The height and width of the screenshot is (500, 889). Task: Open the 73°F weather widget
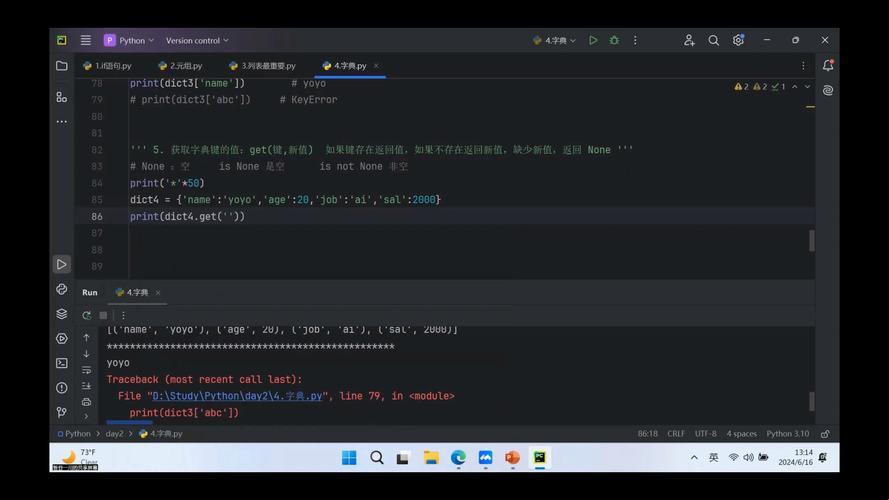[79, 457]
